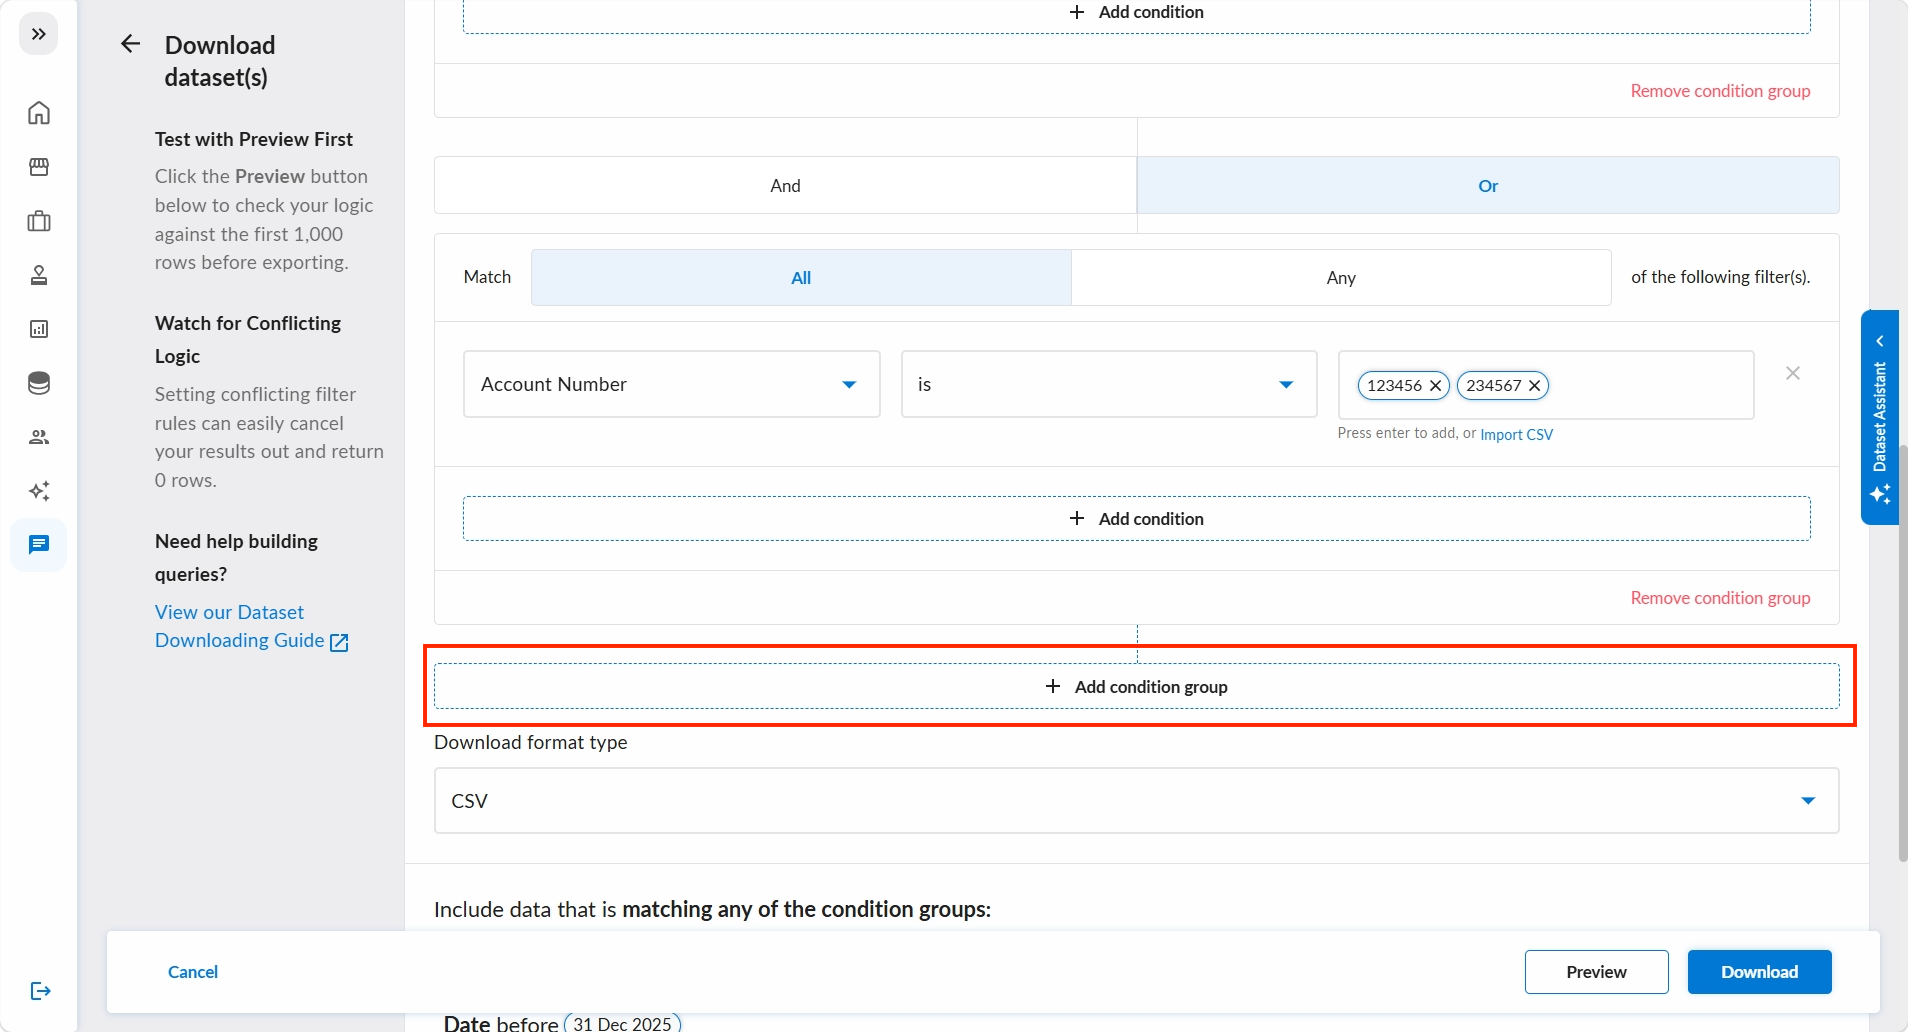
Task: Open the people group icon in sidebar
Action: pos(39,437)
